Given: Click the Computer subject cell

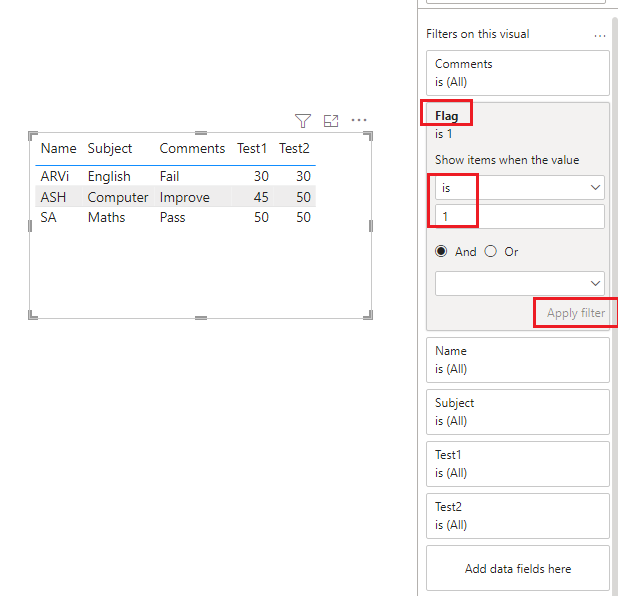Looking at the screenshot, I should point(118,197).
